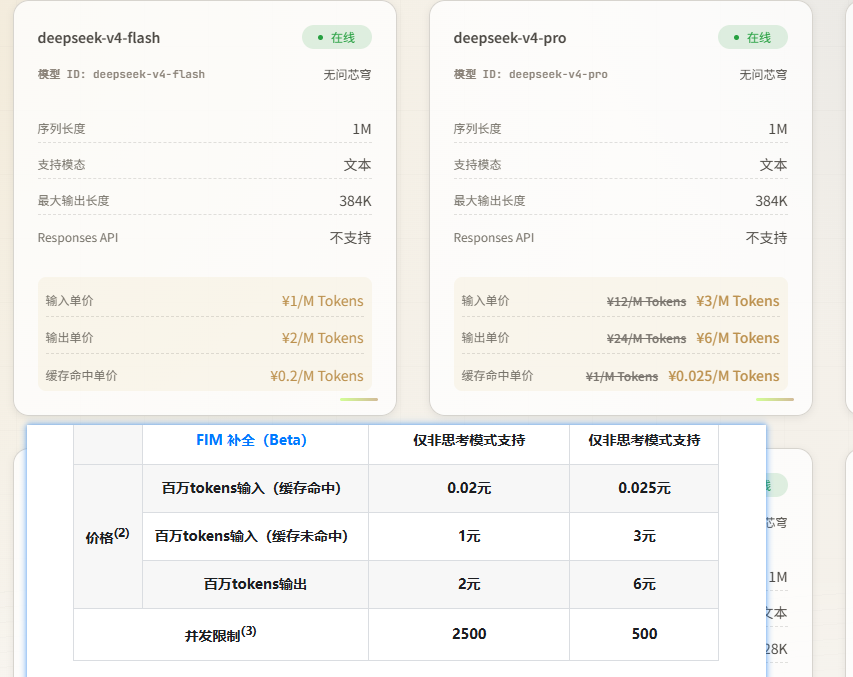Screen dimensions: 853x677
Task: Click 最大输出长度 384K on flash card
Action: click(355, 201)
